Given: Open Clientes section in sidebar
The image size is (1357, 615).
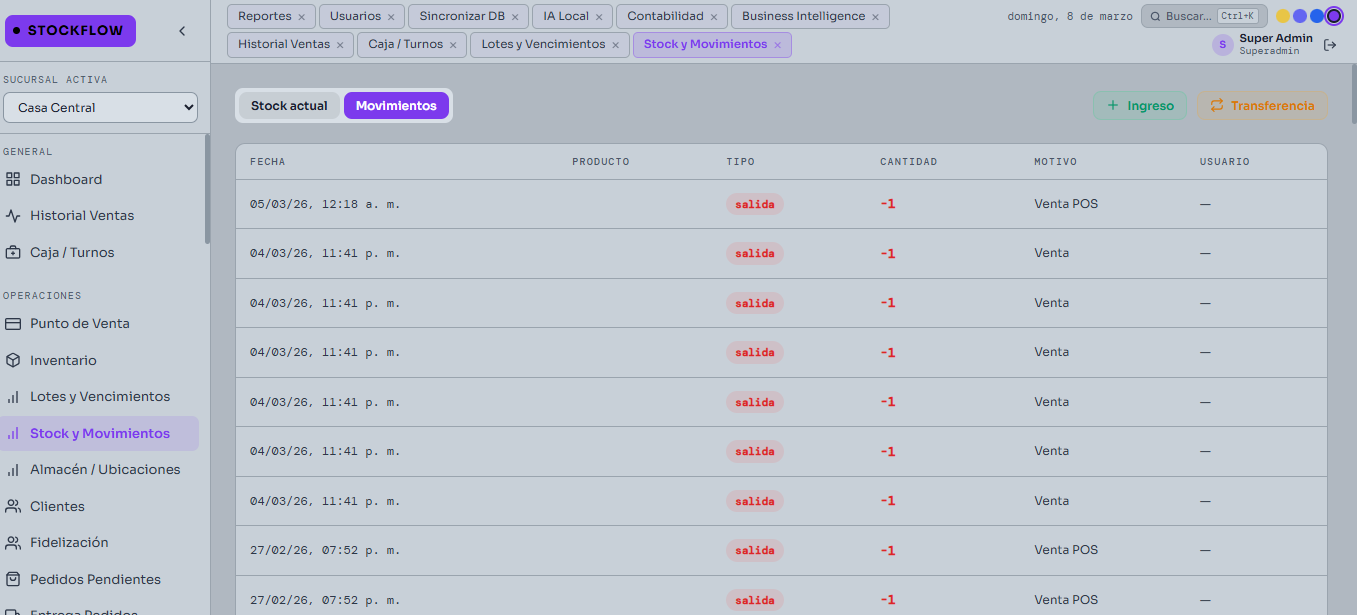Looking at the screenshot, I should pos(57,507).
